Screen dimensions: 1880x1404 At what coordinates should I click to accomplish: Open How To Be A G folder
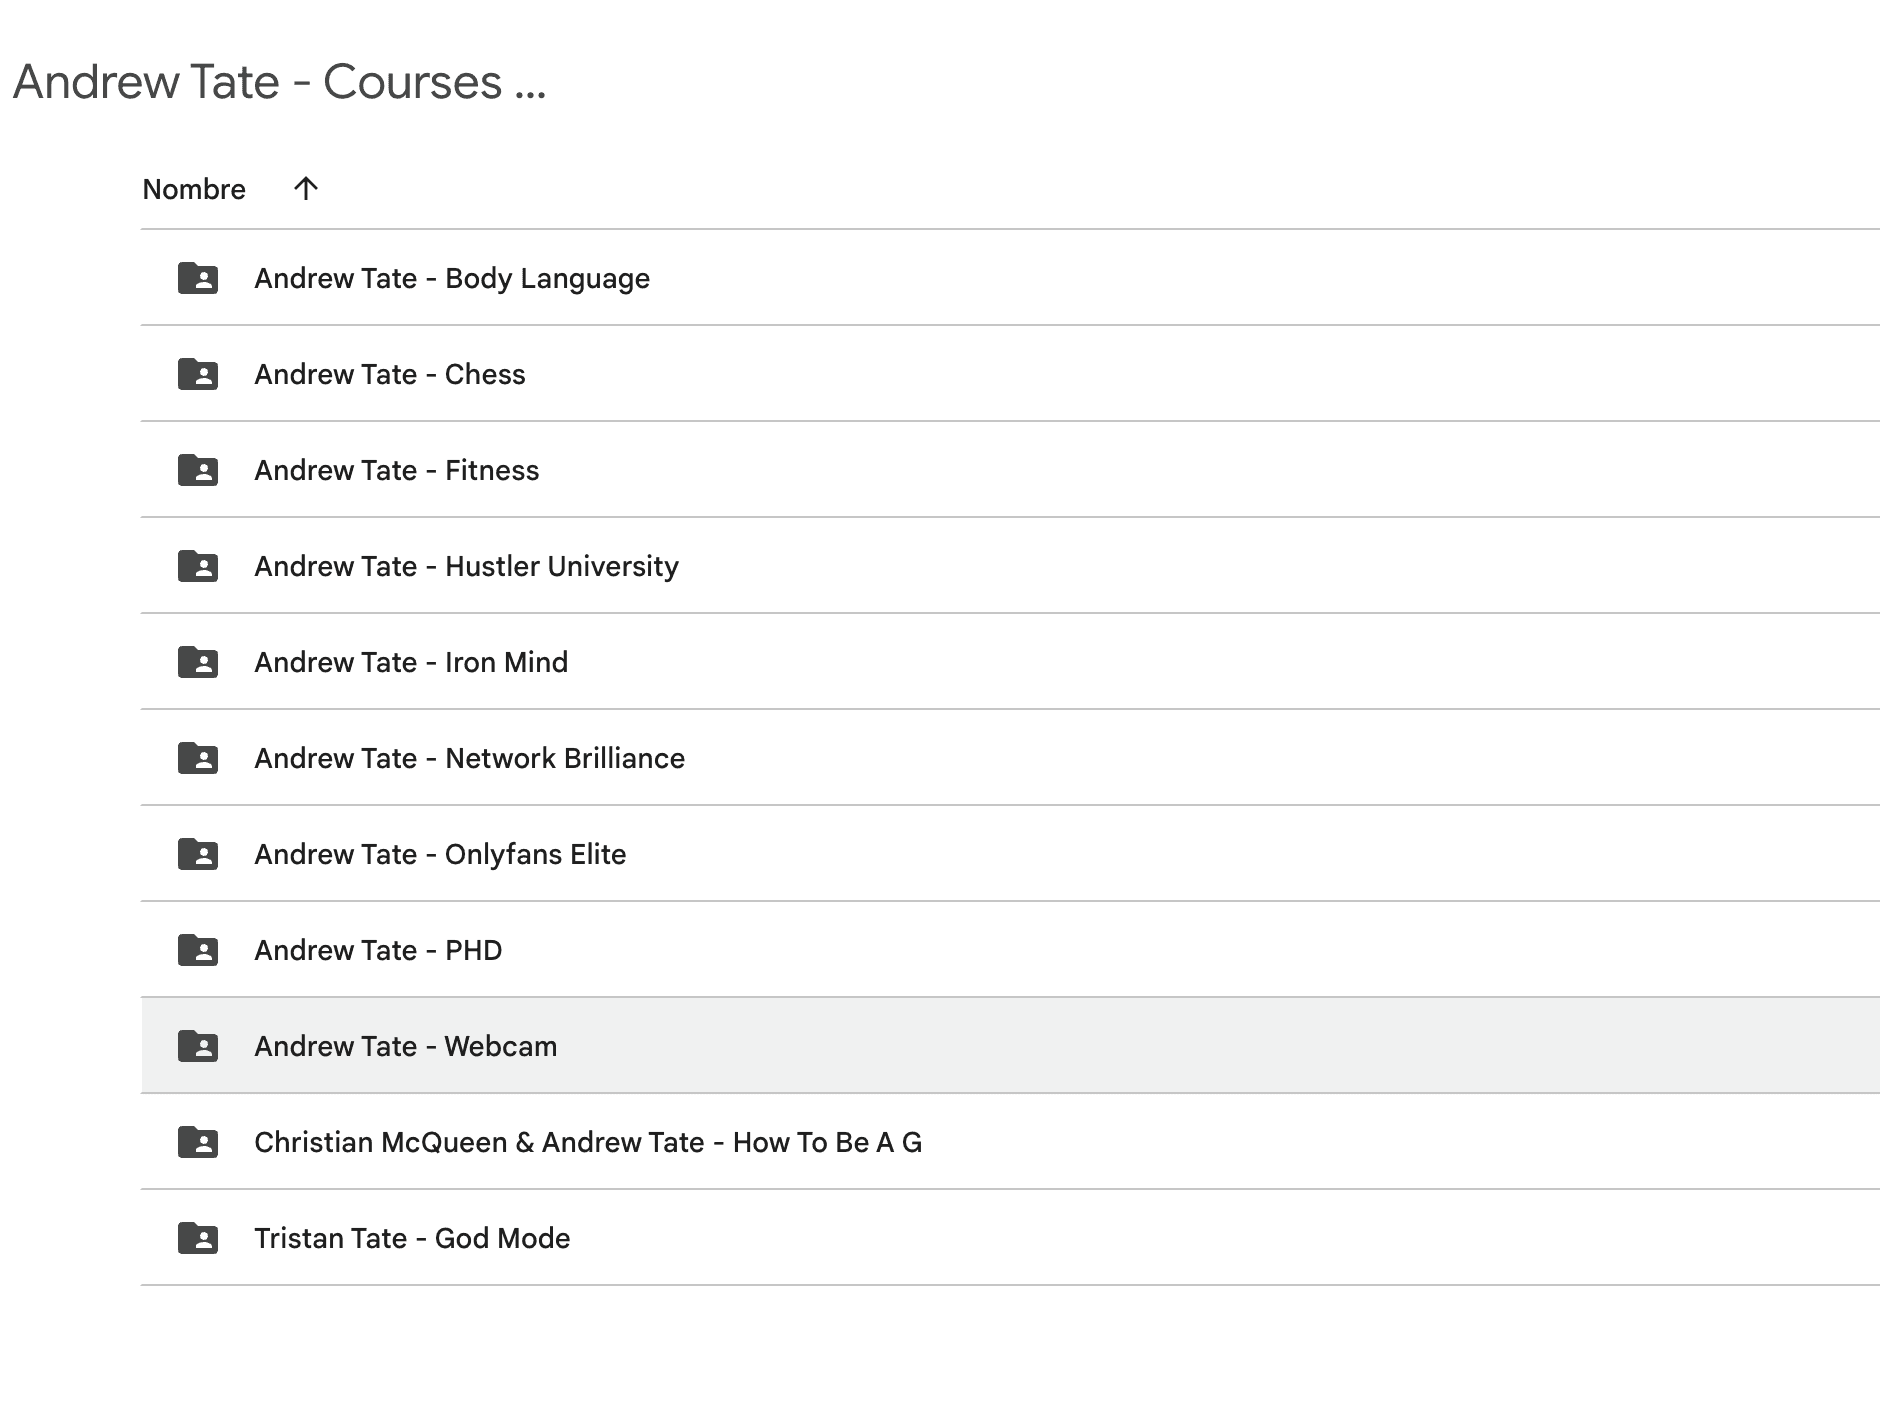(x=587, y=1142)
